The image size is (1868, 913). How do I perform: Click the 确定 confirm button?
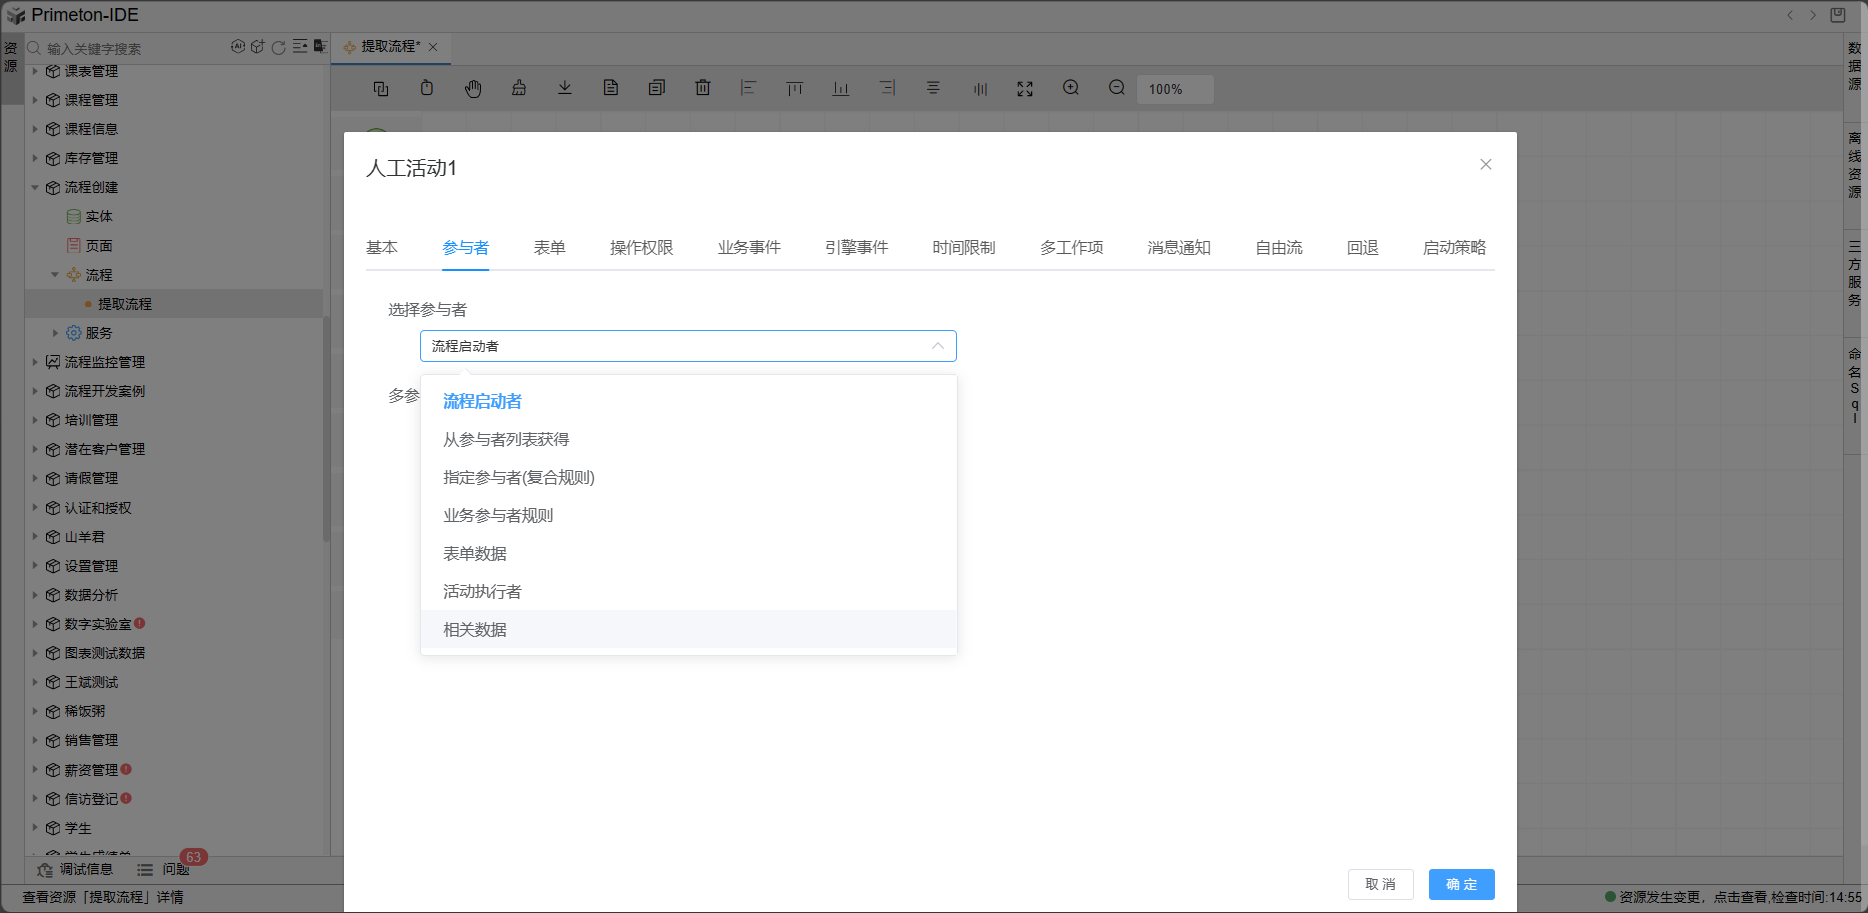(1461, 884)
